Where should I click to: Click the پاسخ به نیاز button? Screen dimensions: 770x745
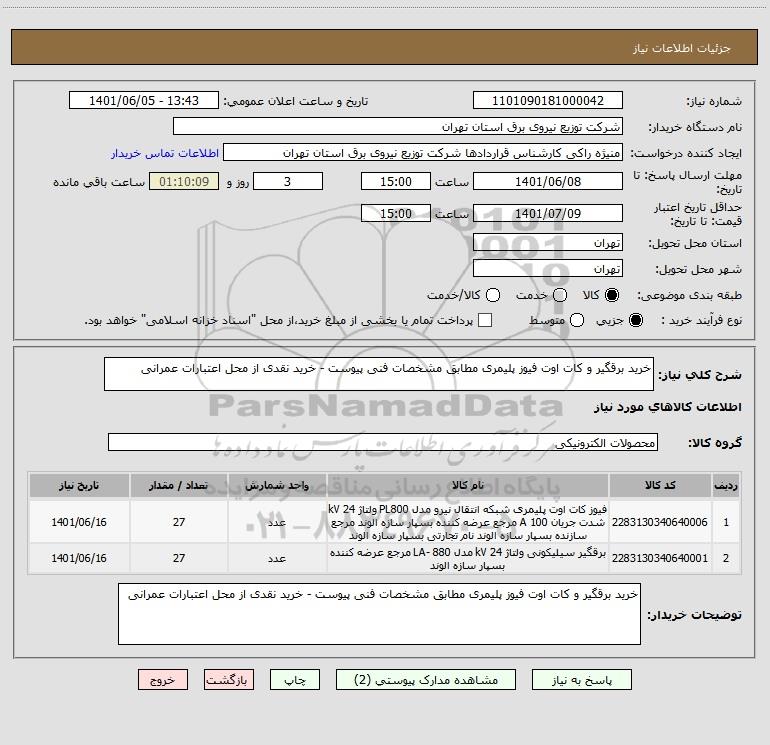tap(581, 680)
